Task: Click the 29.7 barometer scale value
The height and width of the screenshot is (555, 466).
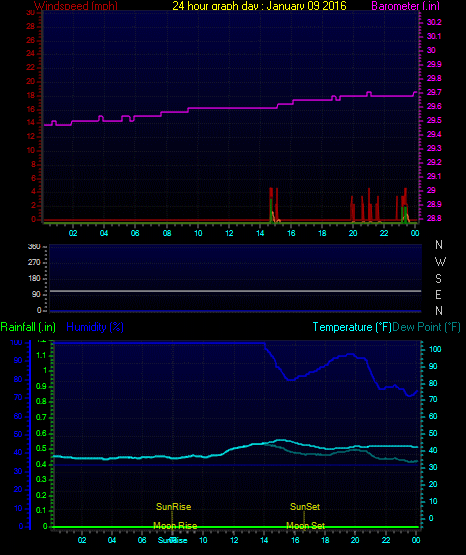Action: tap(434, 92)
